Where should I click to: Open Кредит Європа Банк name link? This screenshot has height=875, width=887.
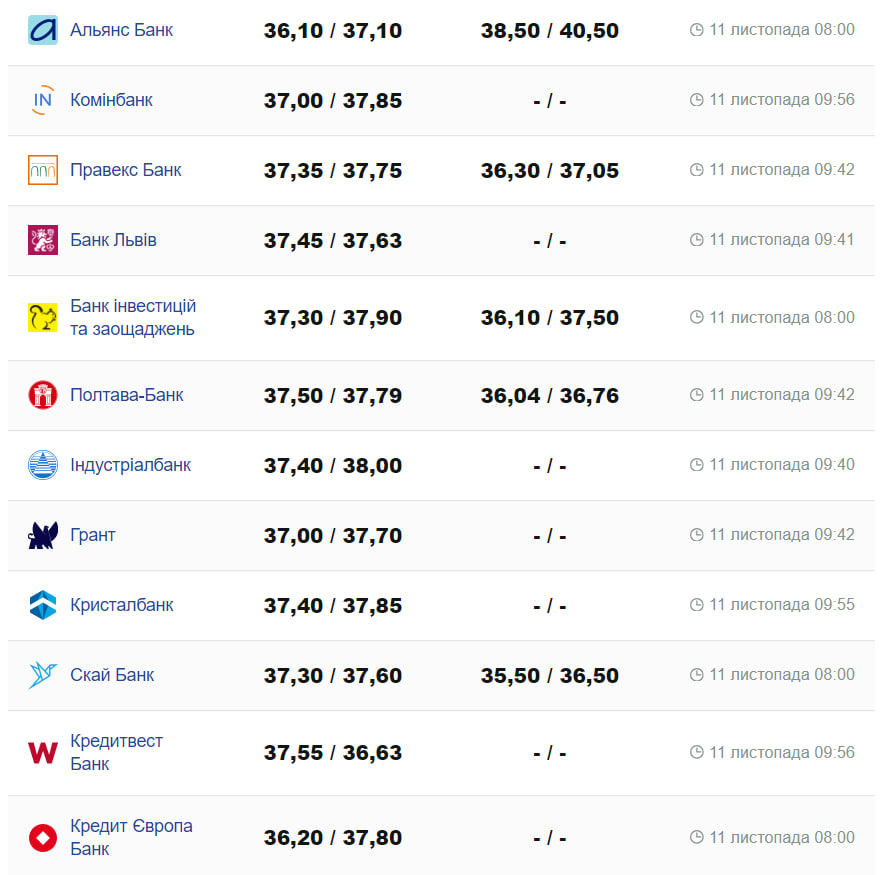click(x=131, y=837)
